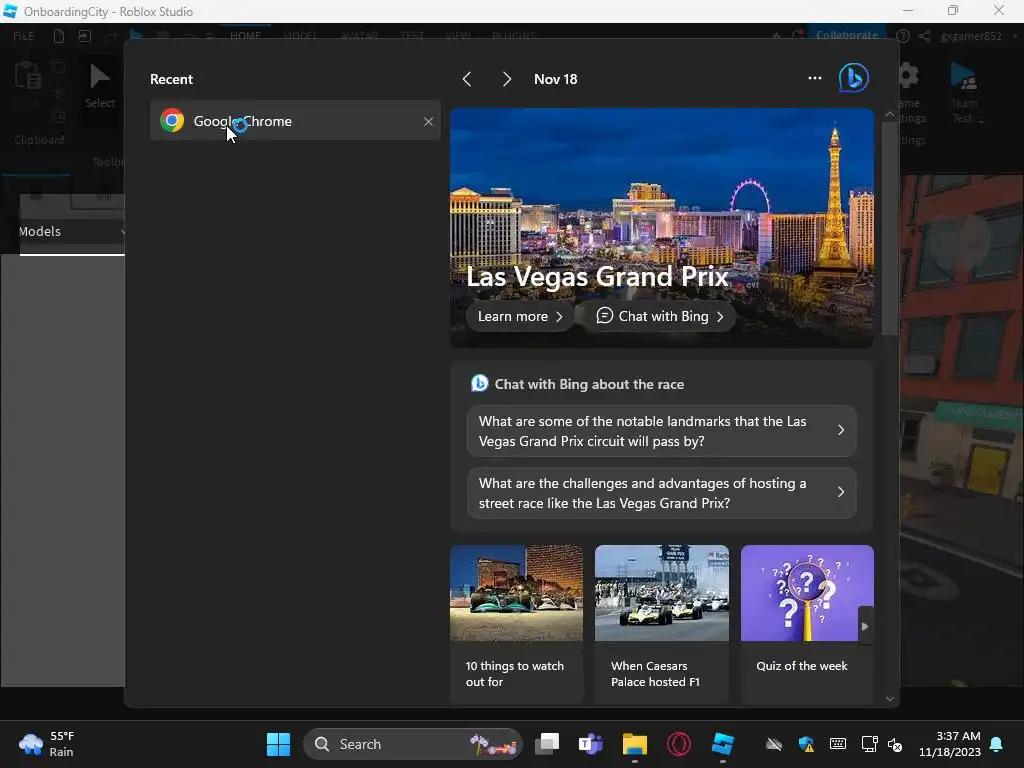Open the Models dropdown in the Toolbox
The width and height of the screenshot is (1024, 768).
(x=72, y=231)
